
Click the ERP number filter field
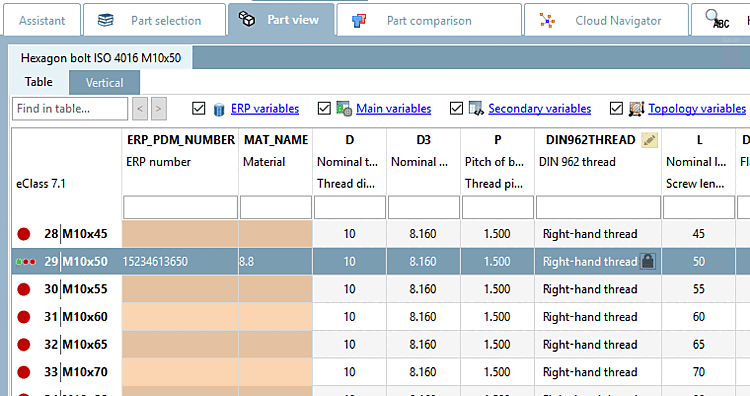pyautogui.click(x=180, y=208)
